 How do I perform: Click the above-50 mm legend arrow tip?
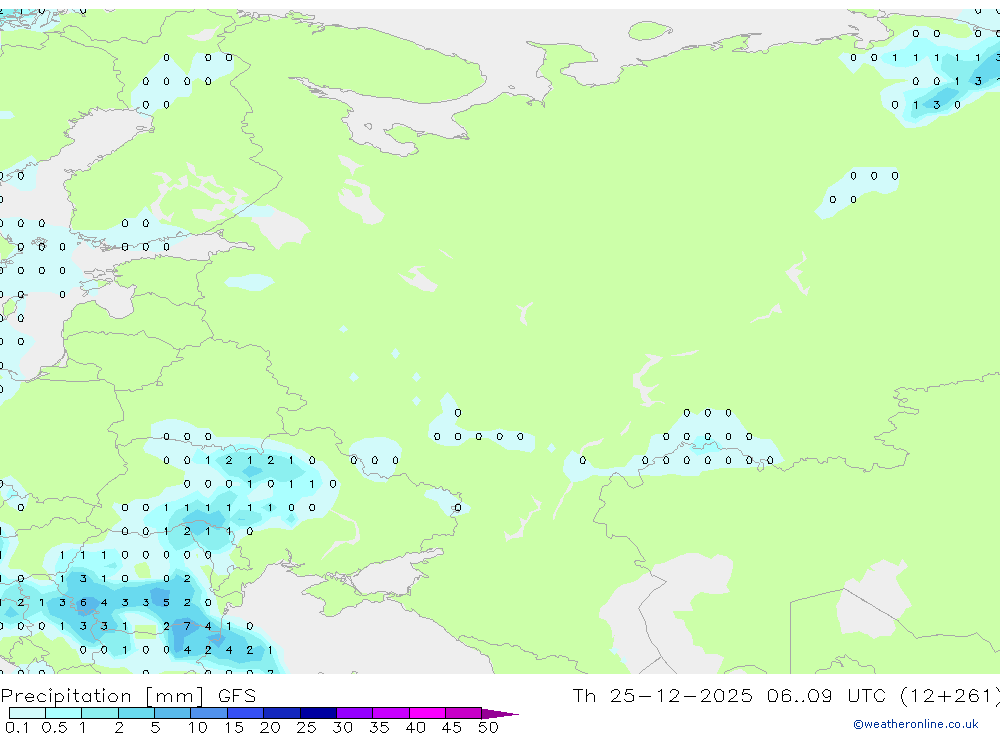(x=500, y=714)
